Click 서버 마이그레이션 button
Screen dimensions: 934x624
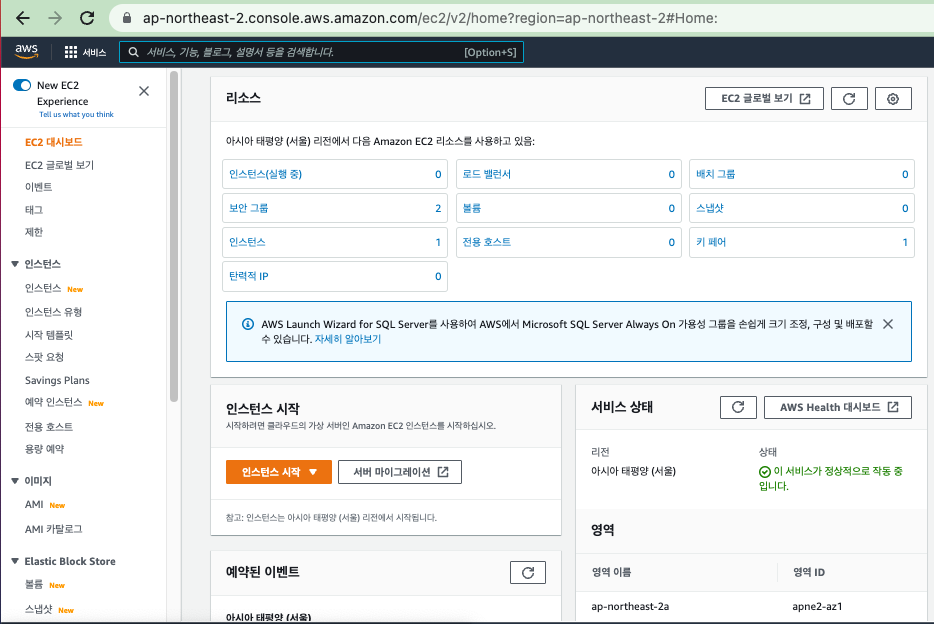click(x=400, y=472)
